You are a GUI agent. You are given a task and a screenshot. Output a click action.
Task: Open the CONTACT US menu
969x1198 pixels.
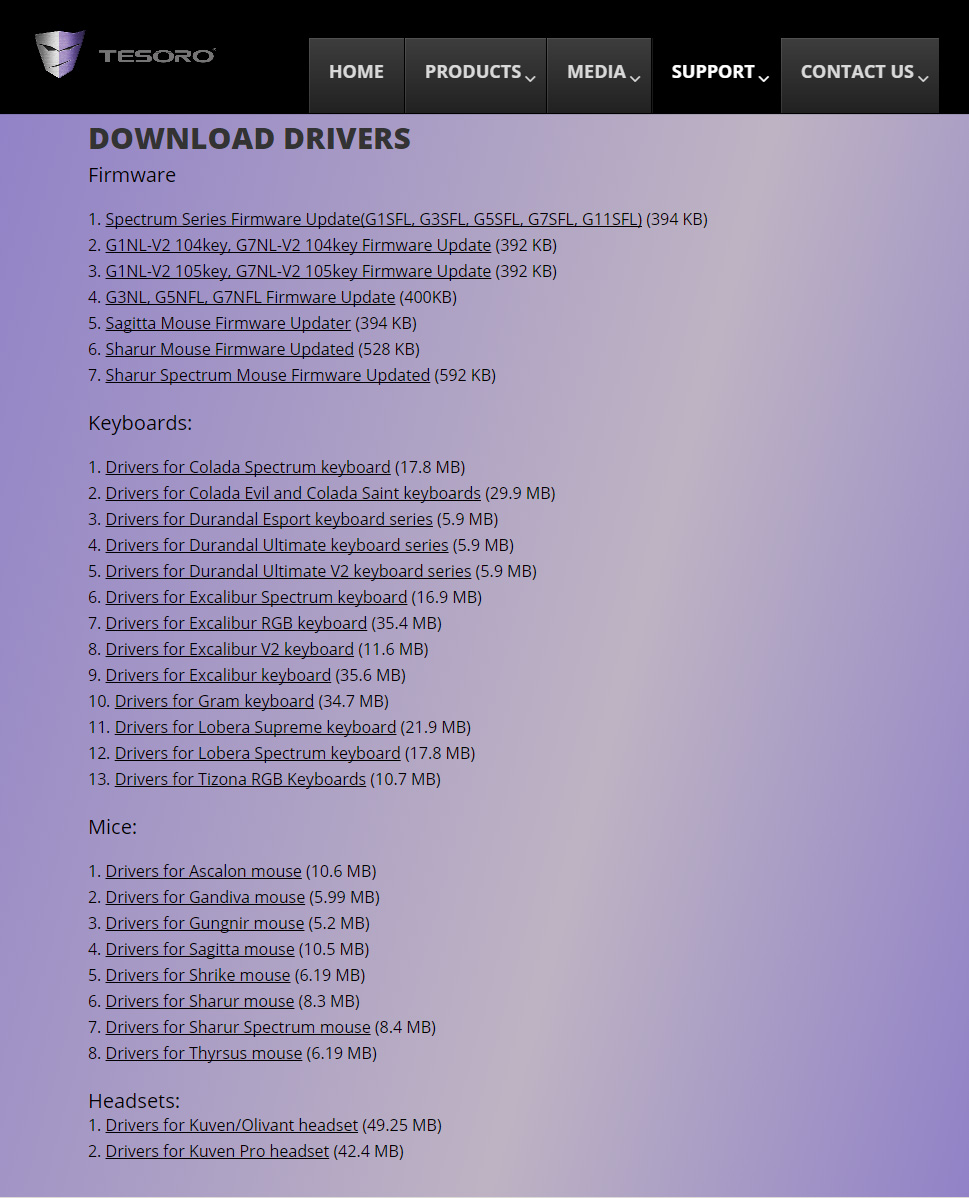point(860,75)
